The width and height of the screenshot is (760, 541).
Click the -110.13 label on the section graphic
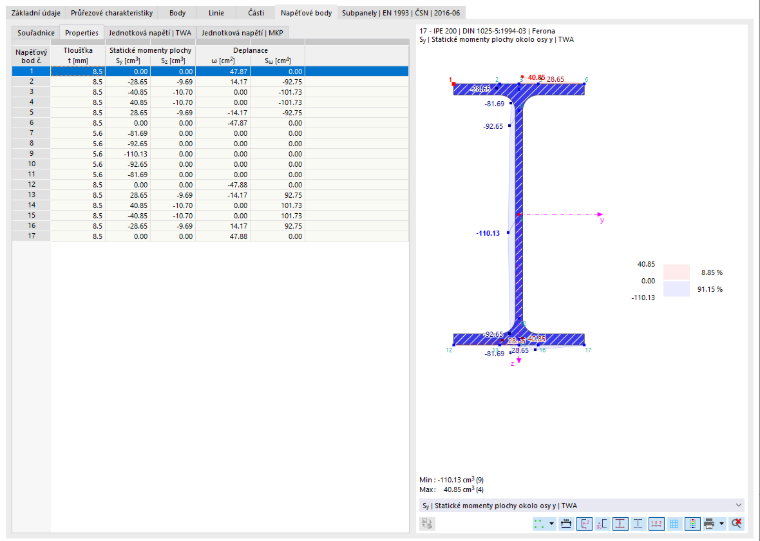click(488, 233)
